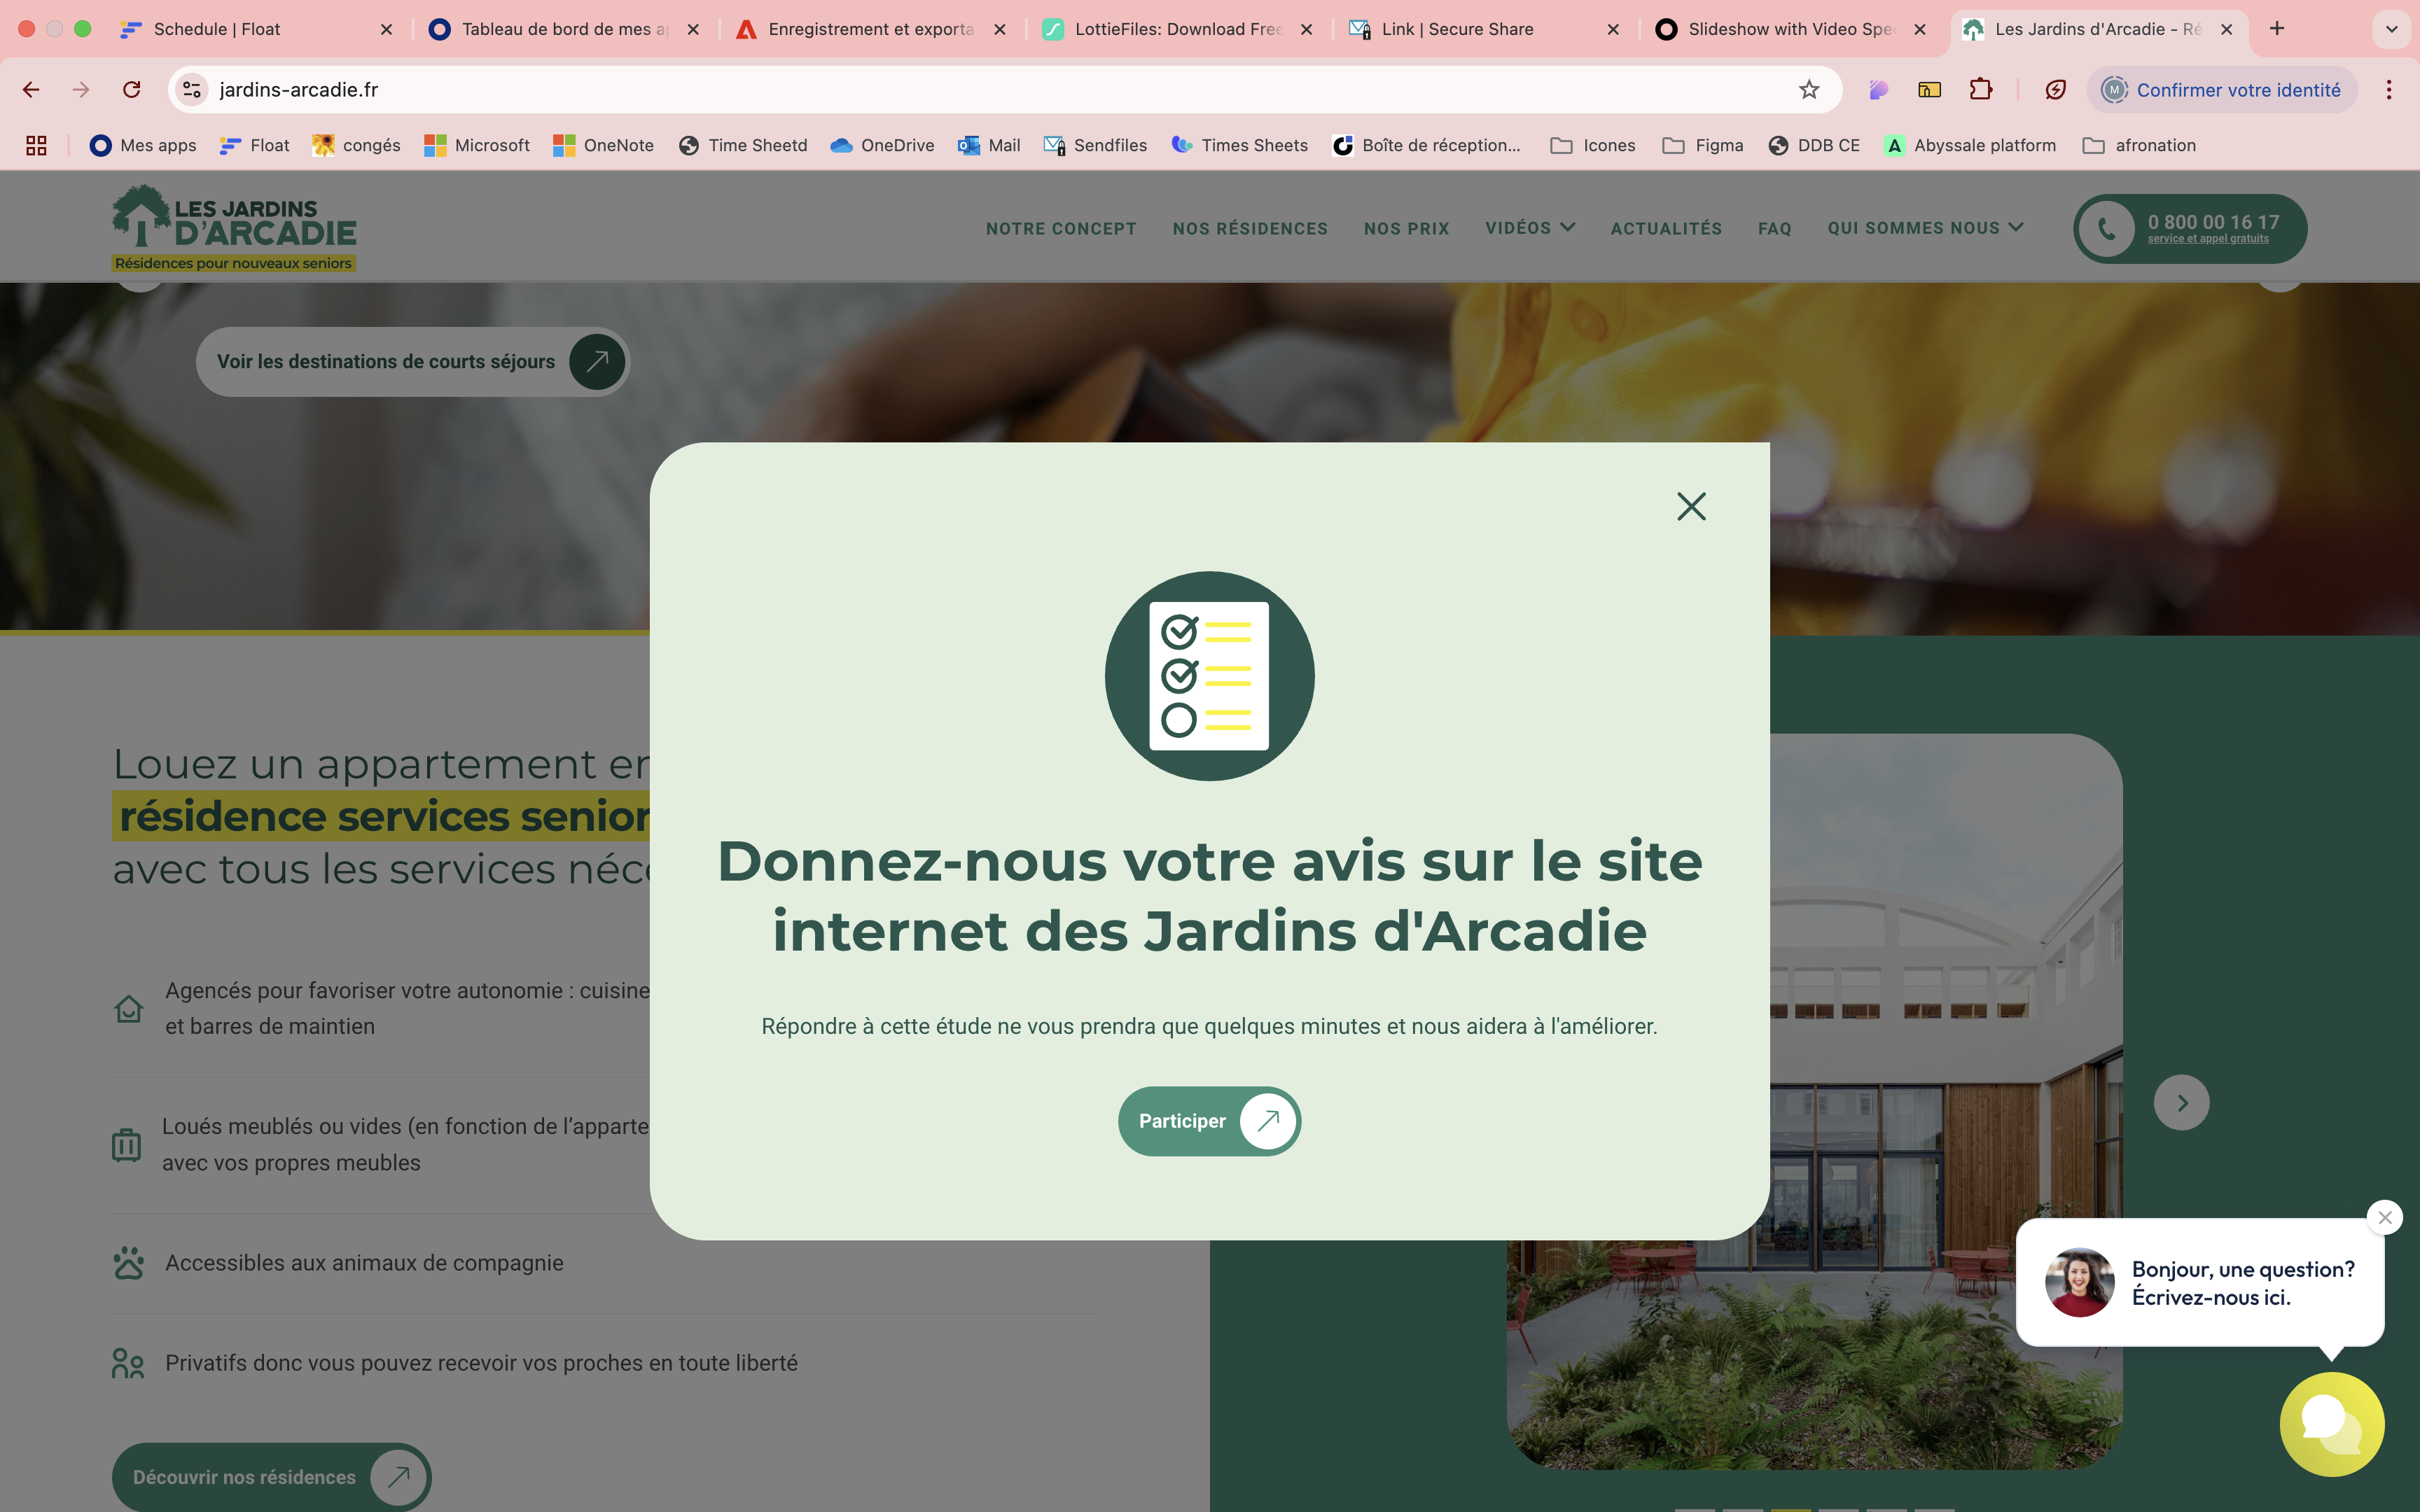Open Abyssale platform bookmark
This screenshot has height=1512, width=2420.
coord(1970,145)
